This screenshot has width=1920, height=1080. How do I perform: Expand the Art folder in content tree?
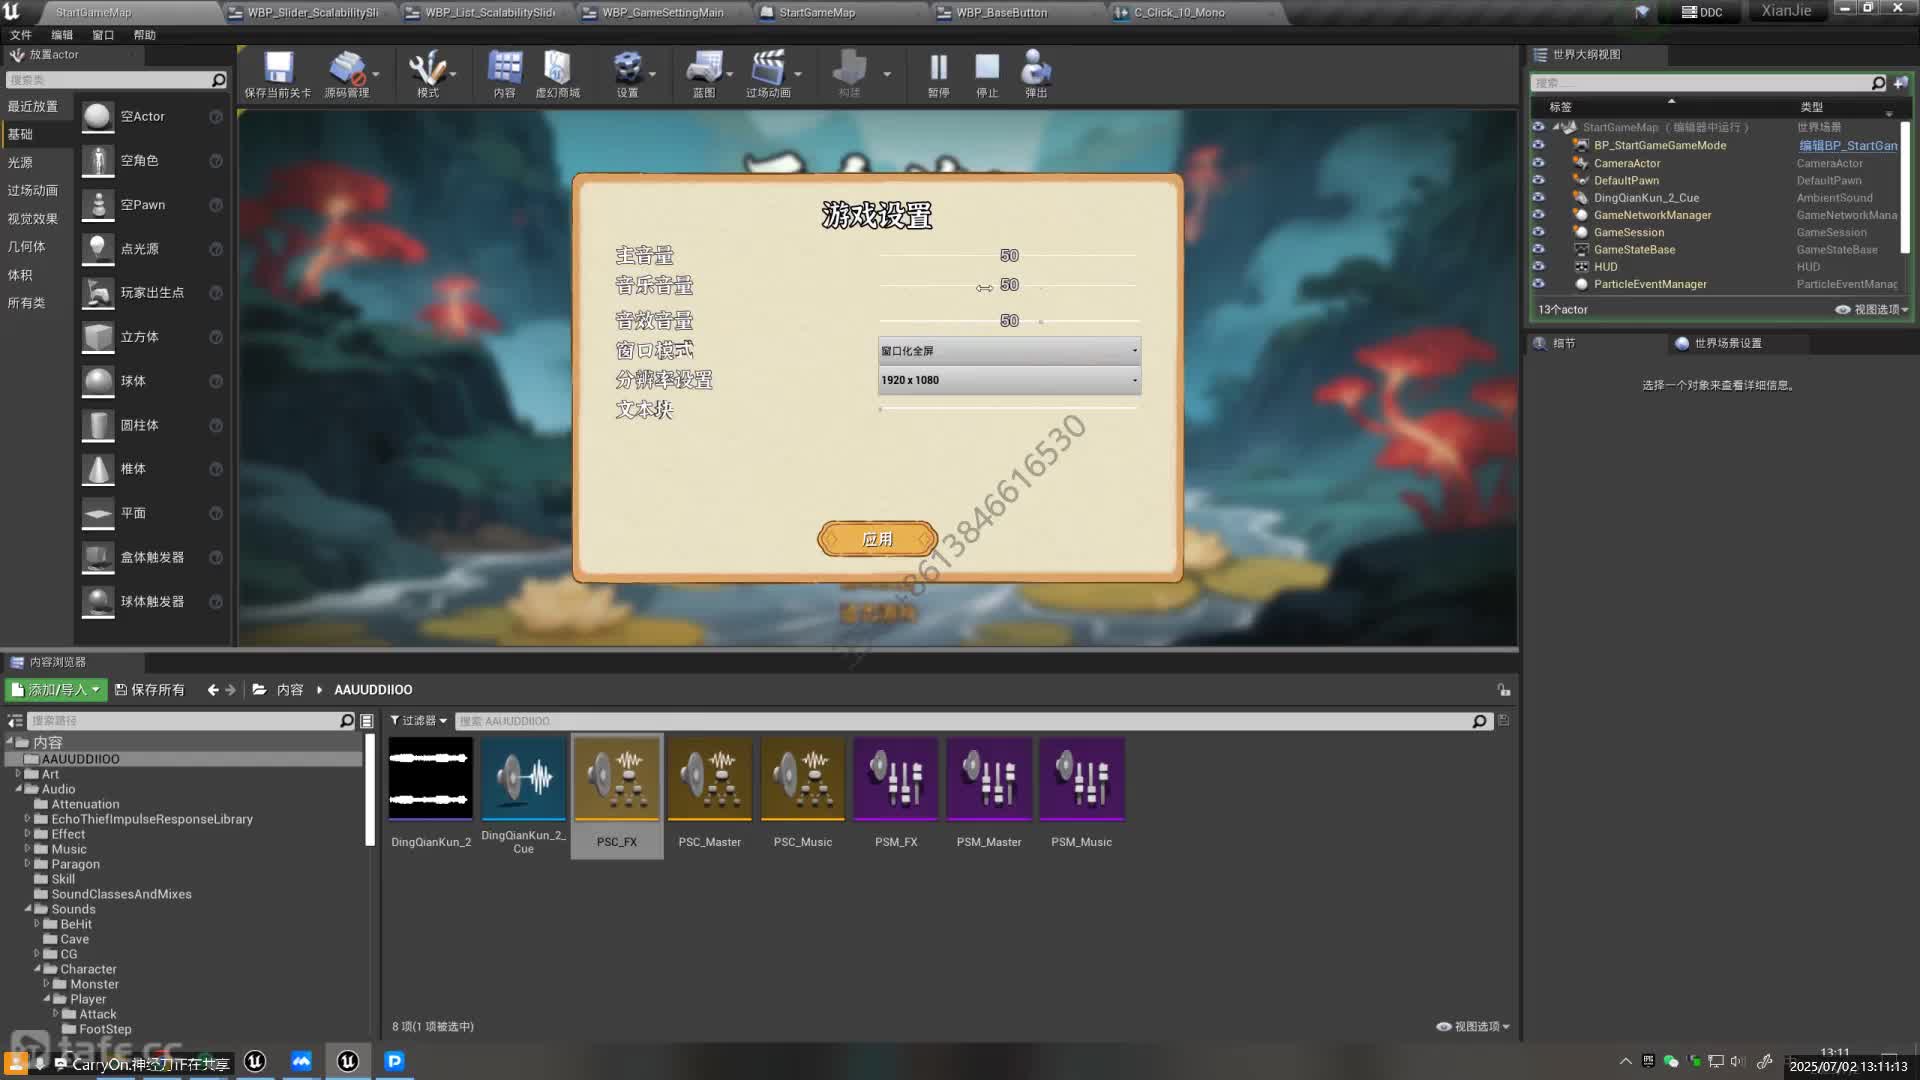click(x=18, y=774)
